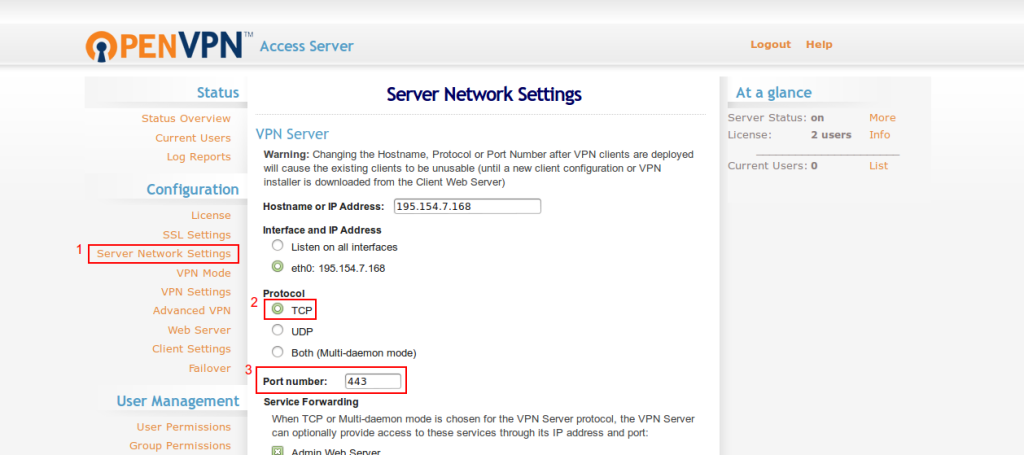Open User Permissions page
1024x455 pixels.
184,427
